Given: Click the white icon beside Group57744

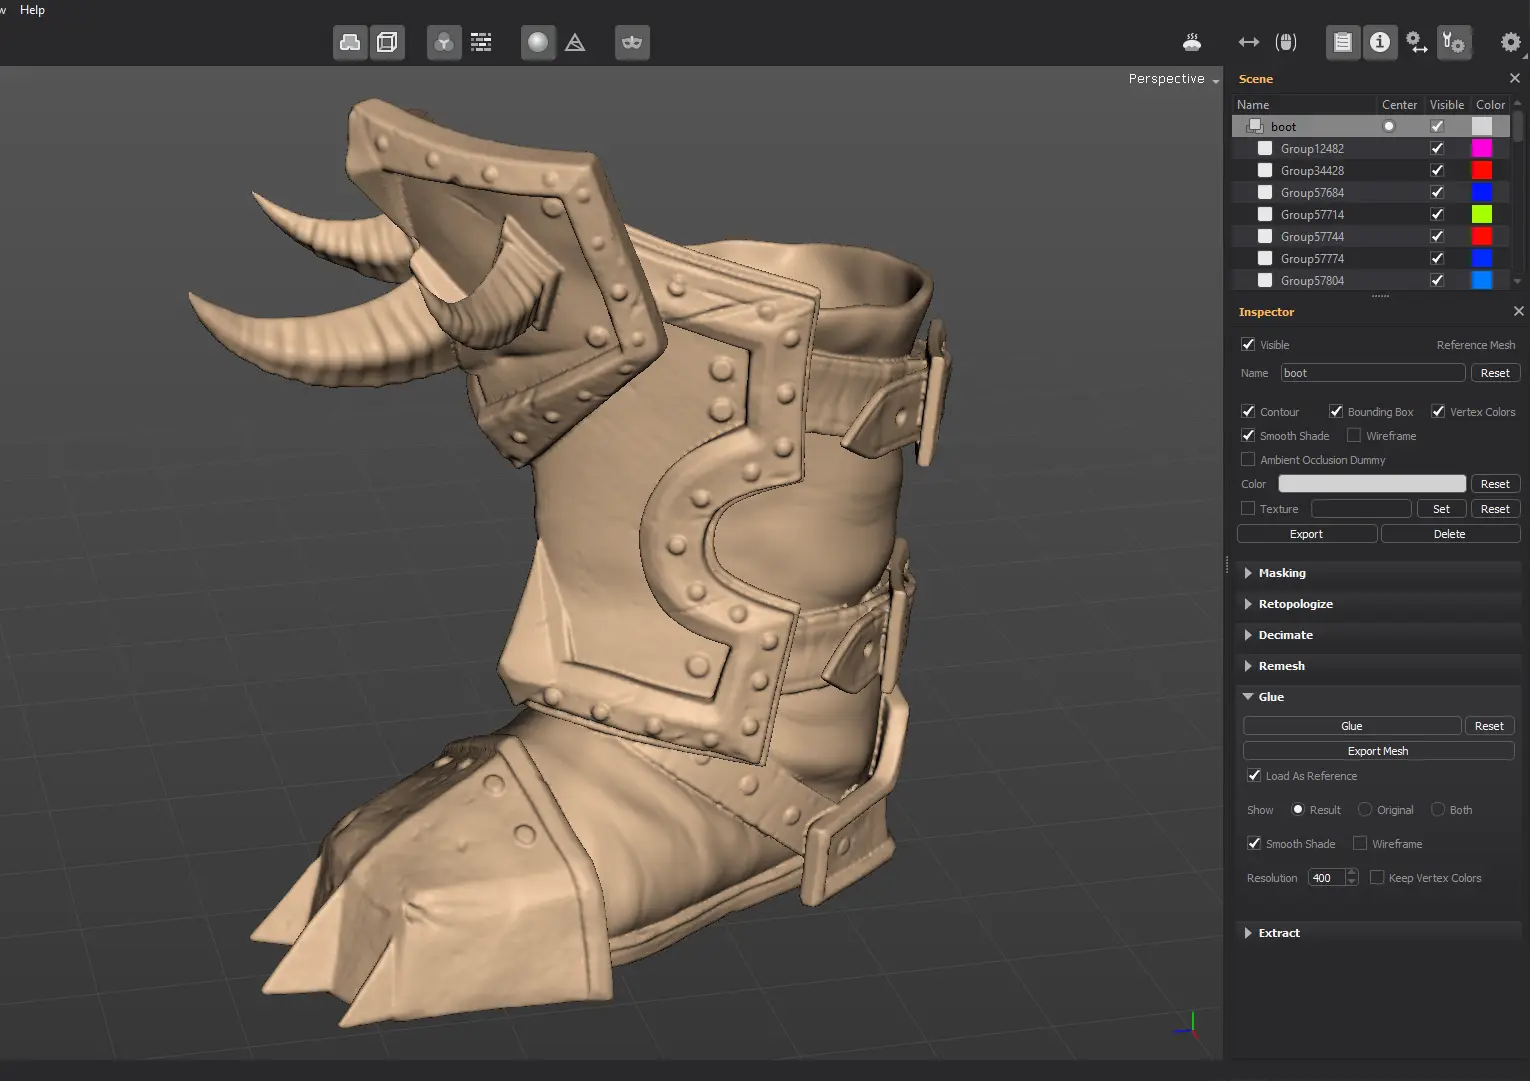Looking at the screenshot, I should (1265, 236).
